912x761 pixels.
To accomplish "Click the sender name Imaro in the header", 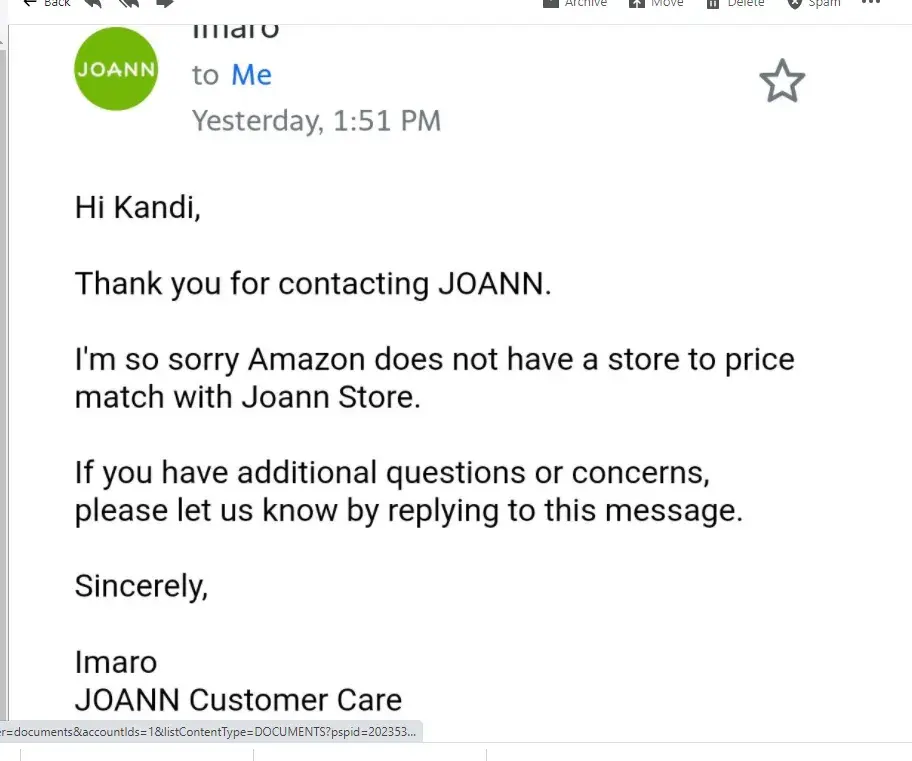I will click(x=235, y=29).
